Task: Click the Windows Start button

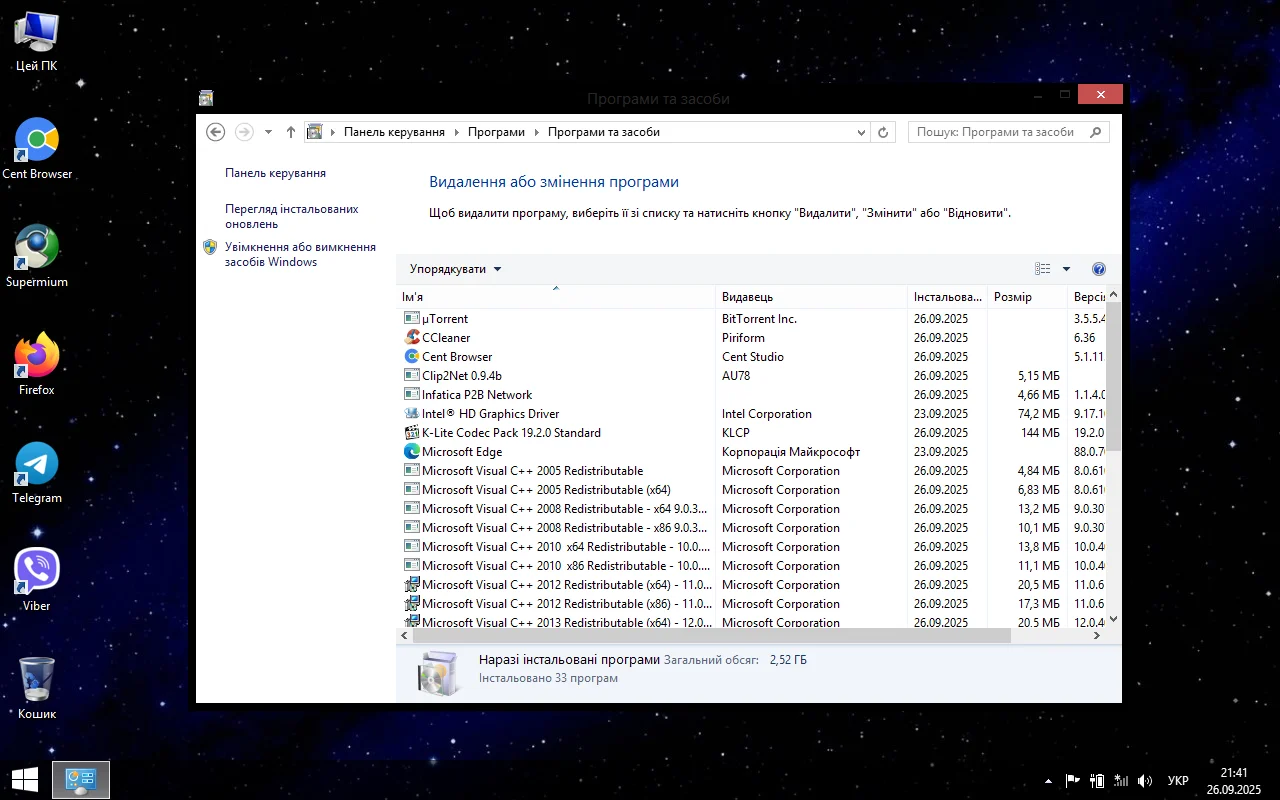Action: point(25,779)
